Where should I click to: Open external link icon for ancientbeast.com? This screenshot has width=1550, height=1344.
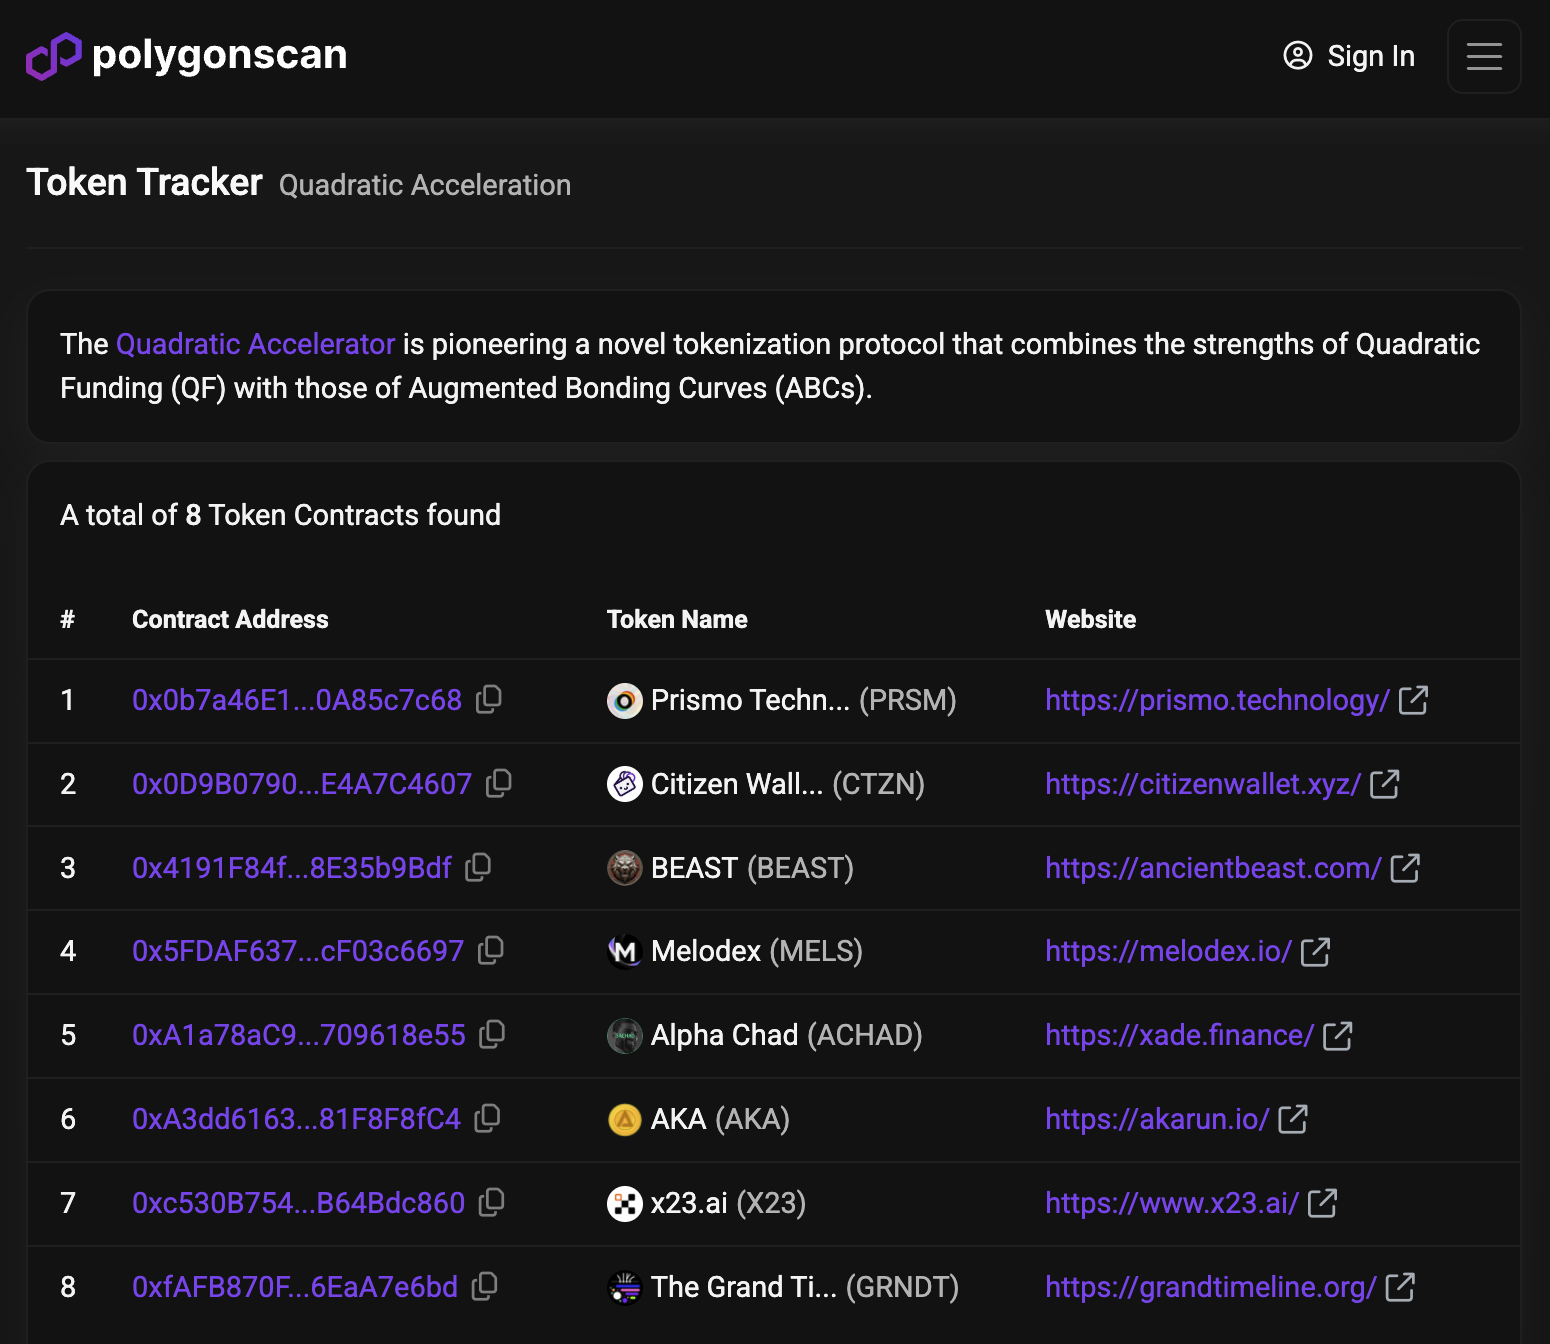point(1405,868)
